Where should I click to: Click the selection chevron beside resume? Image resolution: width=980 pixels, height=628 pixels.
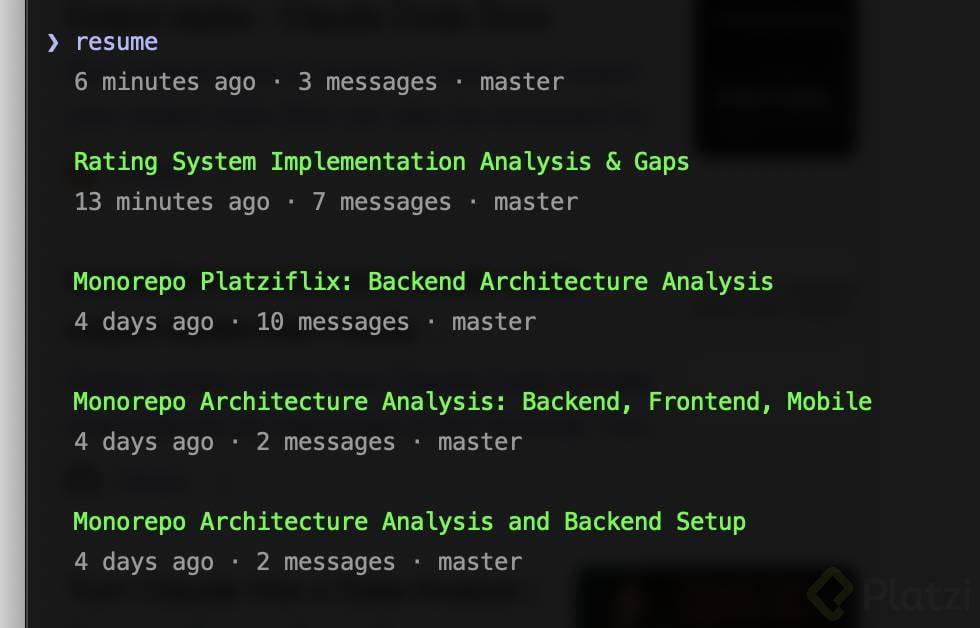click(x=53, y=42)
